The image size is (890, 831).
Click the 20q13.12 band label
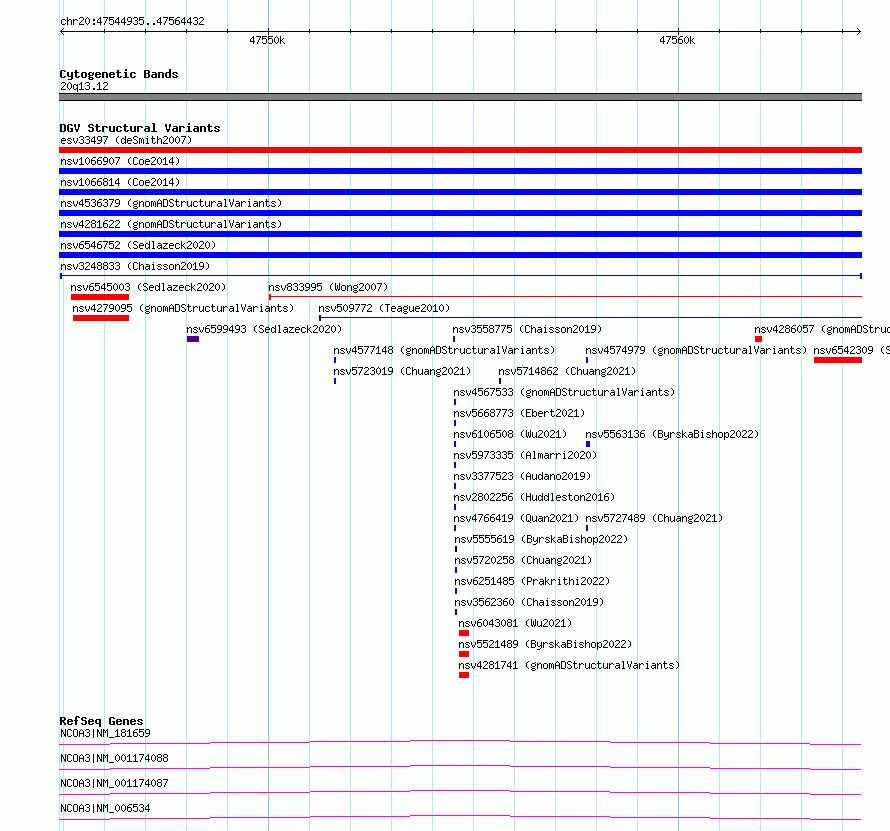(x=84, y=86)
